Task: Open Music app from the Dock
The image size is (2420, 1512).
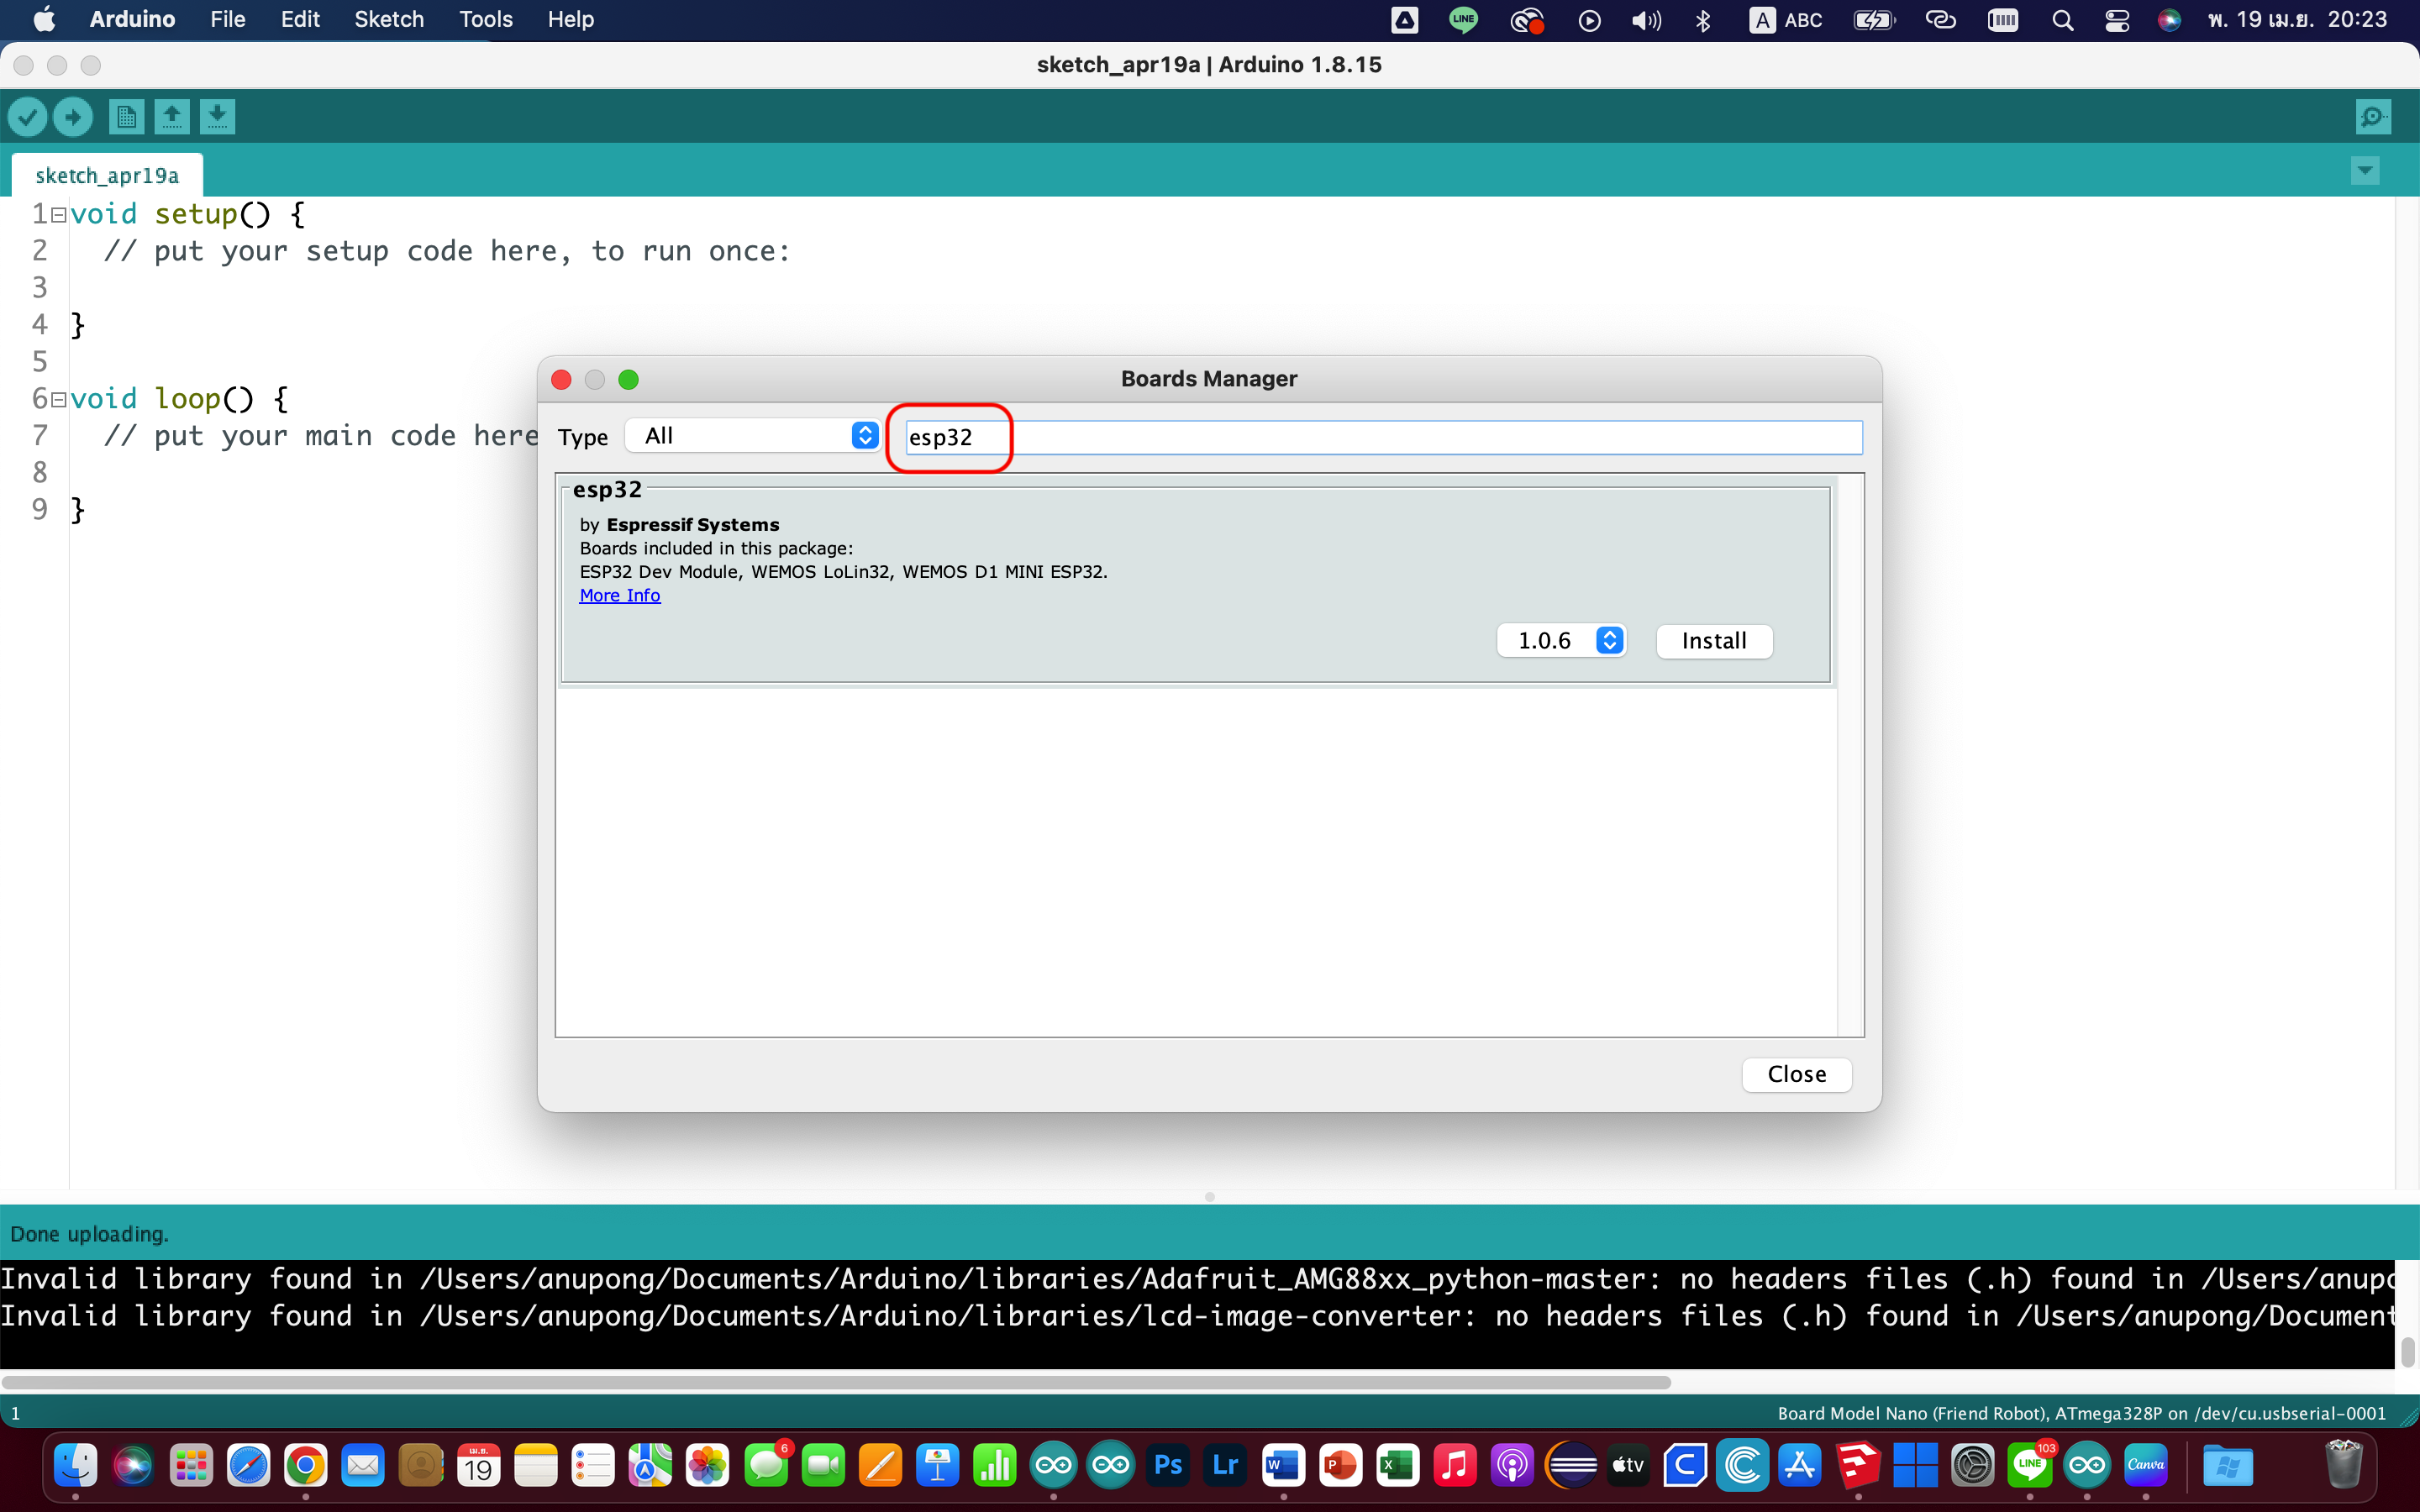Action: pyautogui.click(x=1455, y=1466)
